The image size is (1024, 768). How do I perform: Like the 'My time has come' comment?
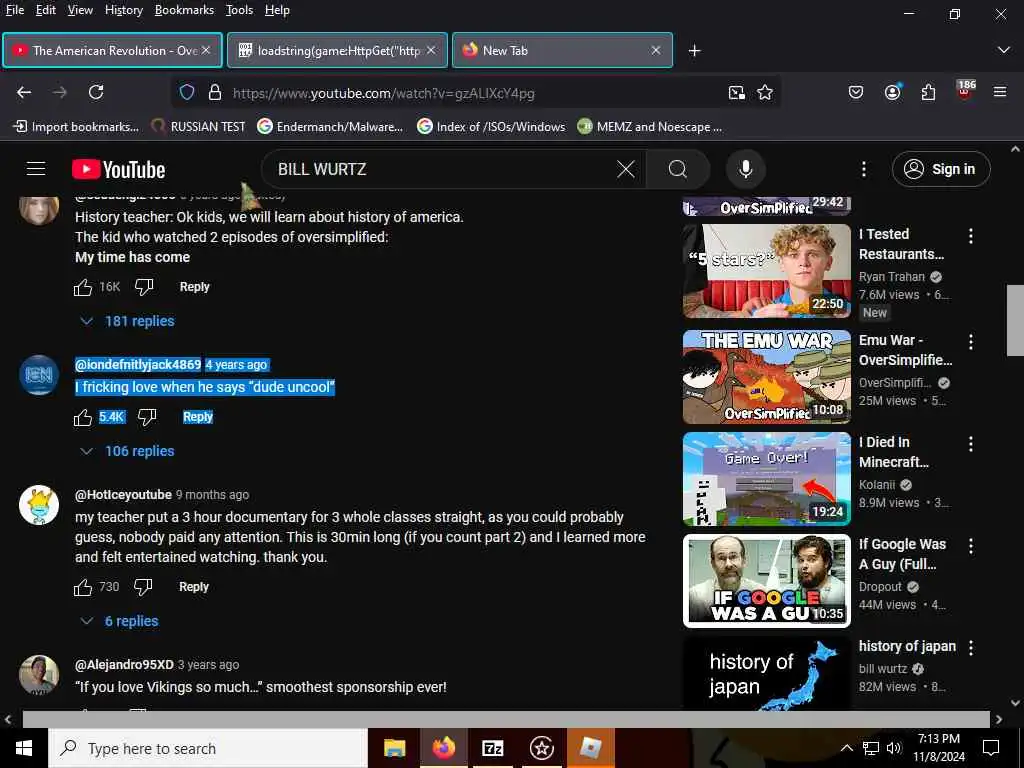tap(83, 287)
